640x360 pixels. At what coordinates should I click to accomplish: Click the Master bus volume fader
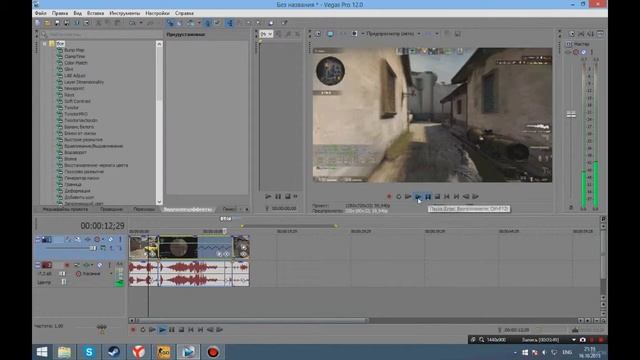[571, 115]
